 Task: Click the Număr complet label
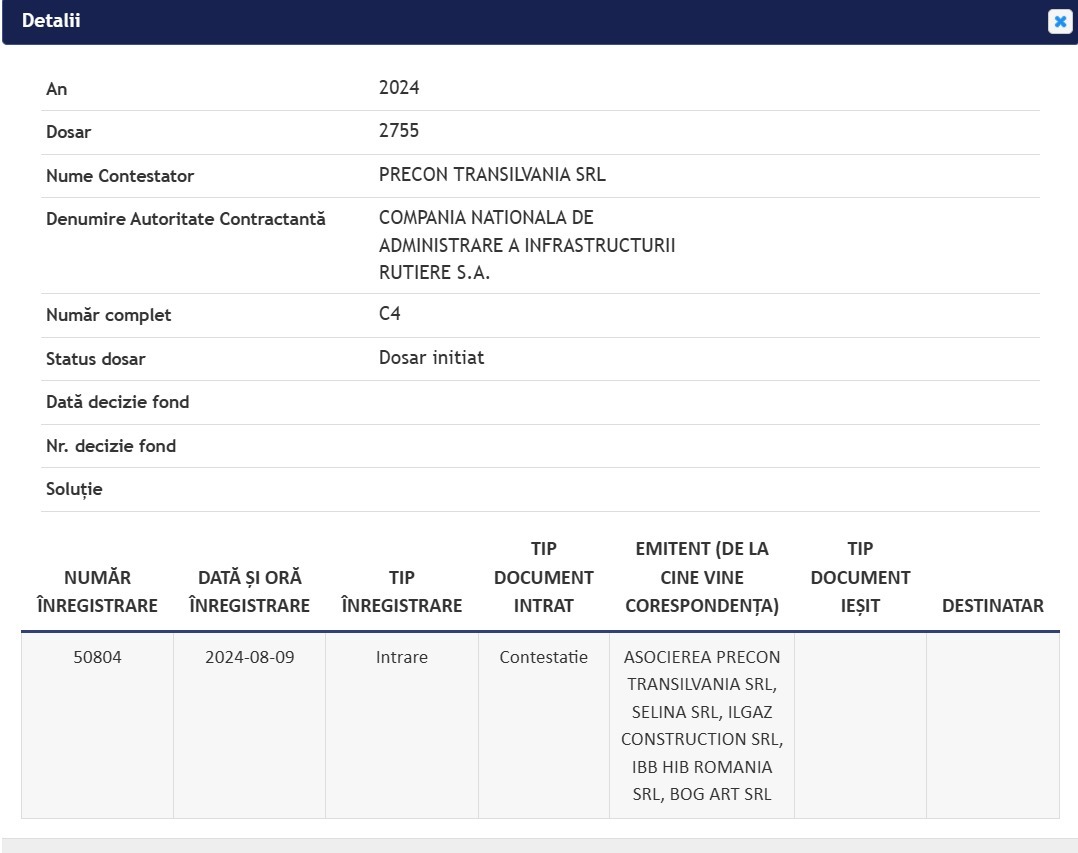pos(109,315)
